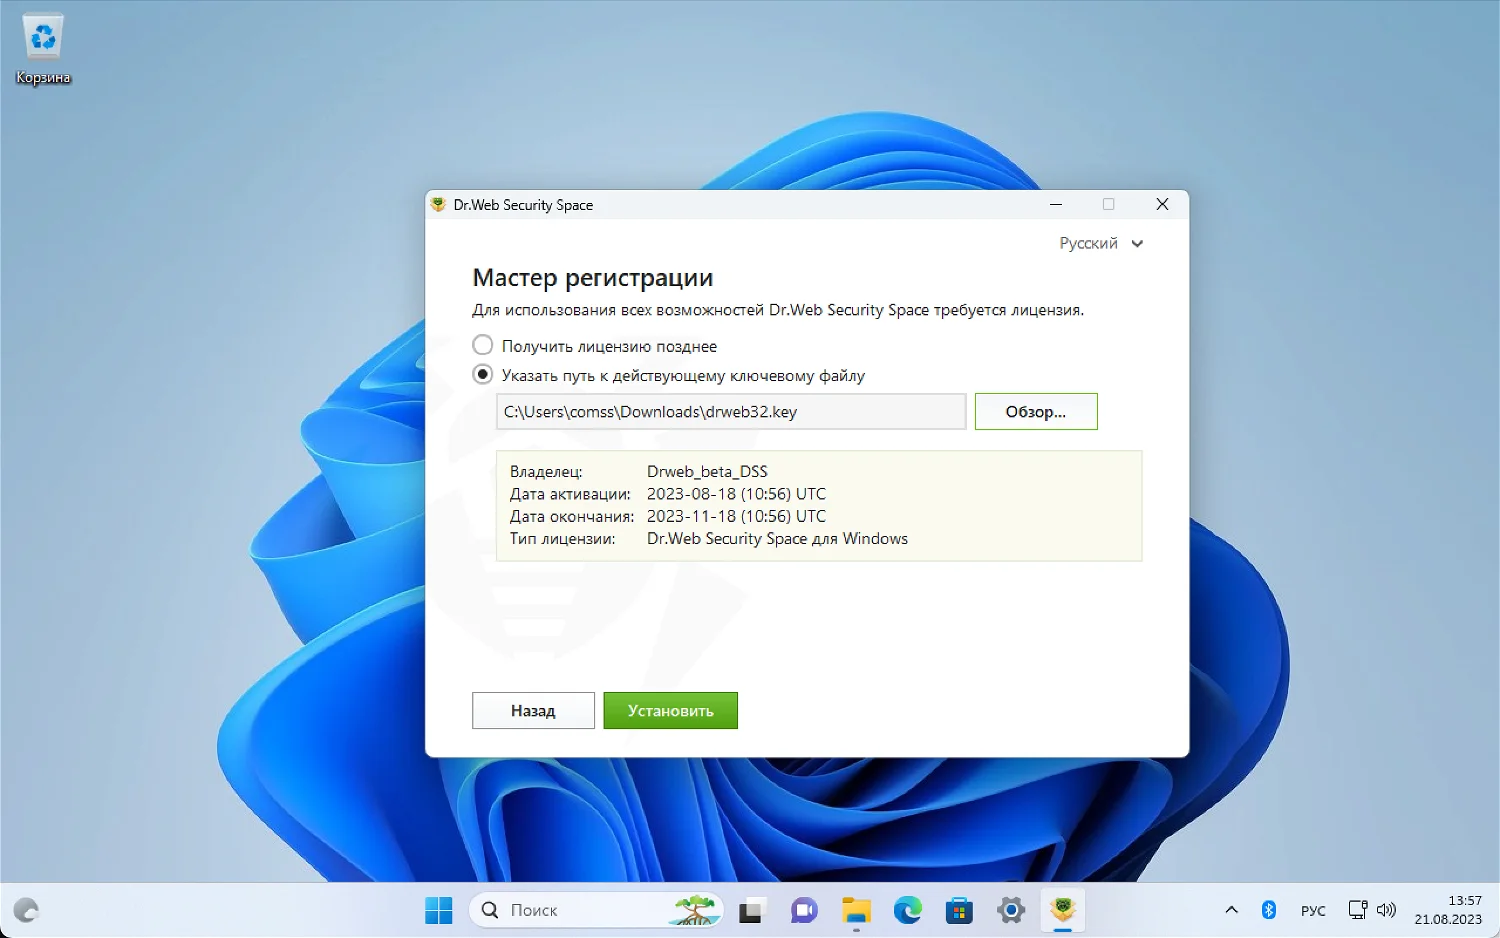Click the owner value Drweb_beta_DSS
The image size is (1500, 938).
[x=707, y=471]
